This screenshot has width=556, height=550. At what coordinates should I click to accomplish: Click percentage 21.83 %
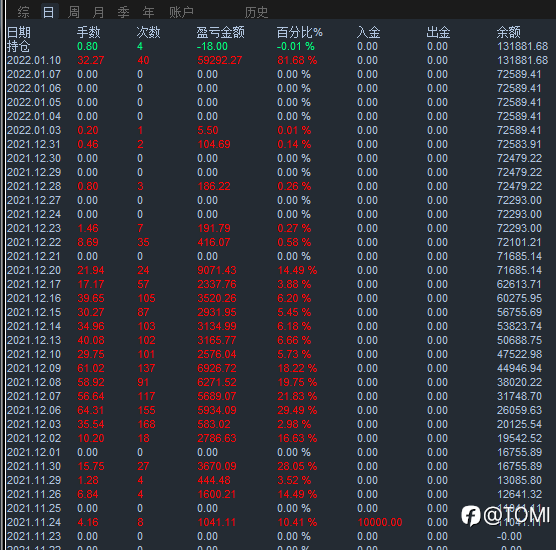click(x=297, y=396)
